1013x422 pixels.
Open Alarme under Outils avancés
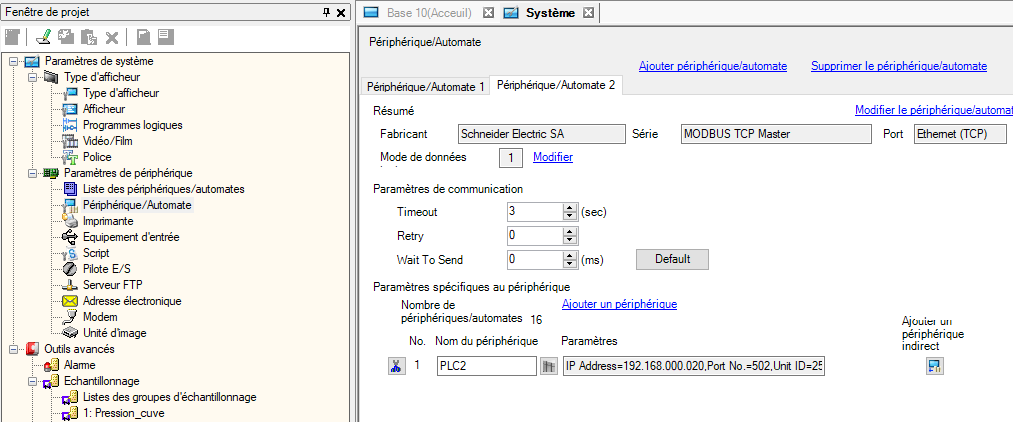(x=79, y=365)
